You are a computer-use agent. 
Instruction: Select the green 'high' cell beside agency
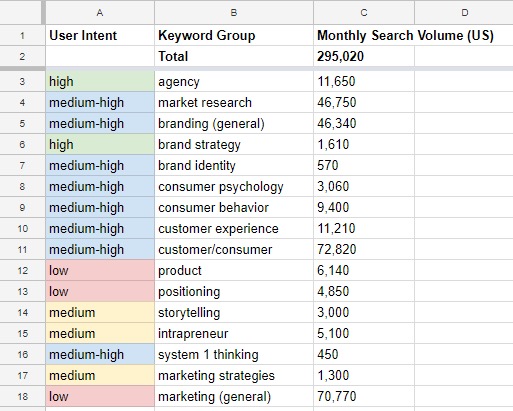pyautogui.click(x=100, y=81)
